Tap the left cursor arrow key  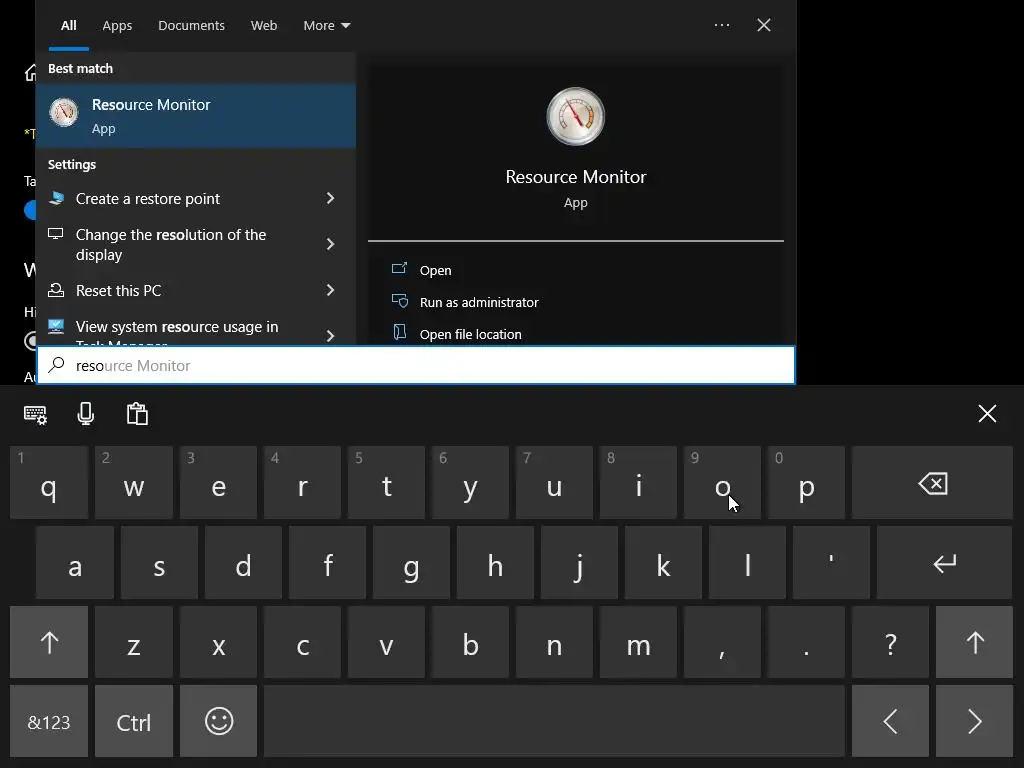[890, 721]
